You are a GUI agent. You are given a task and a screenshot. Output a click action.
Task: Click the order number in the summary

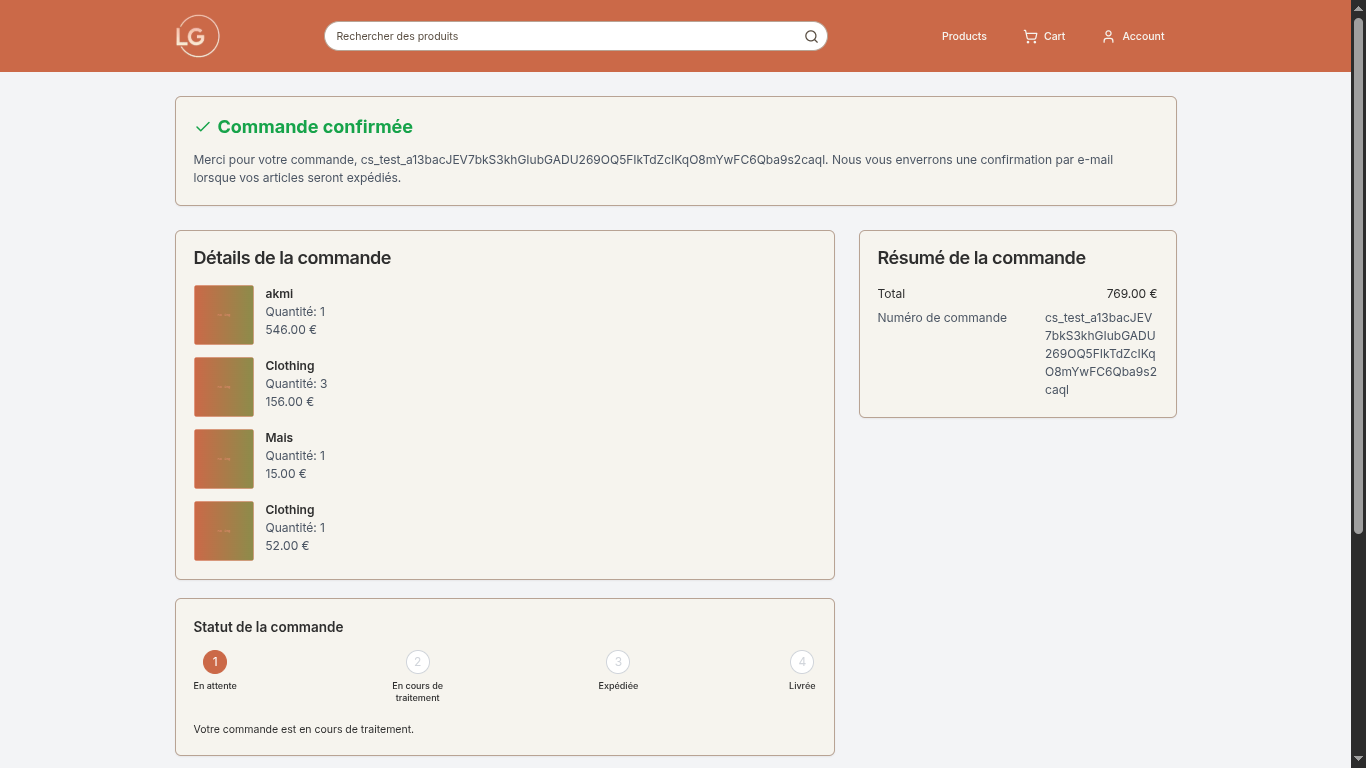pos(1100,353)
